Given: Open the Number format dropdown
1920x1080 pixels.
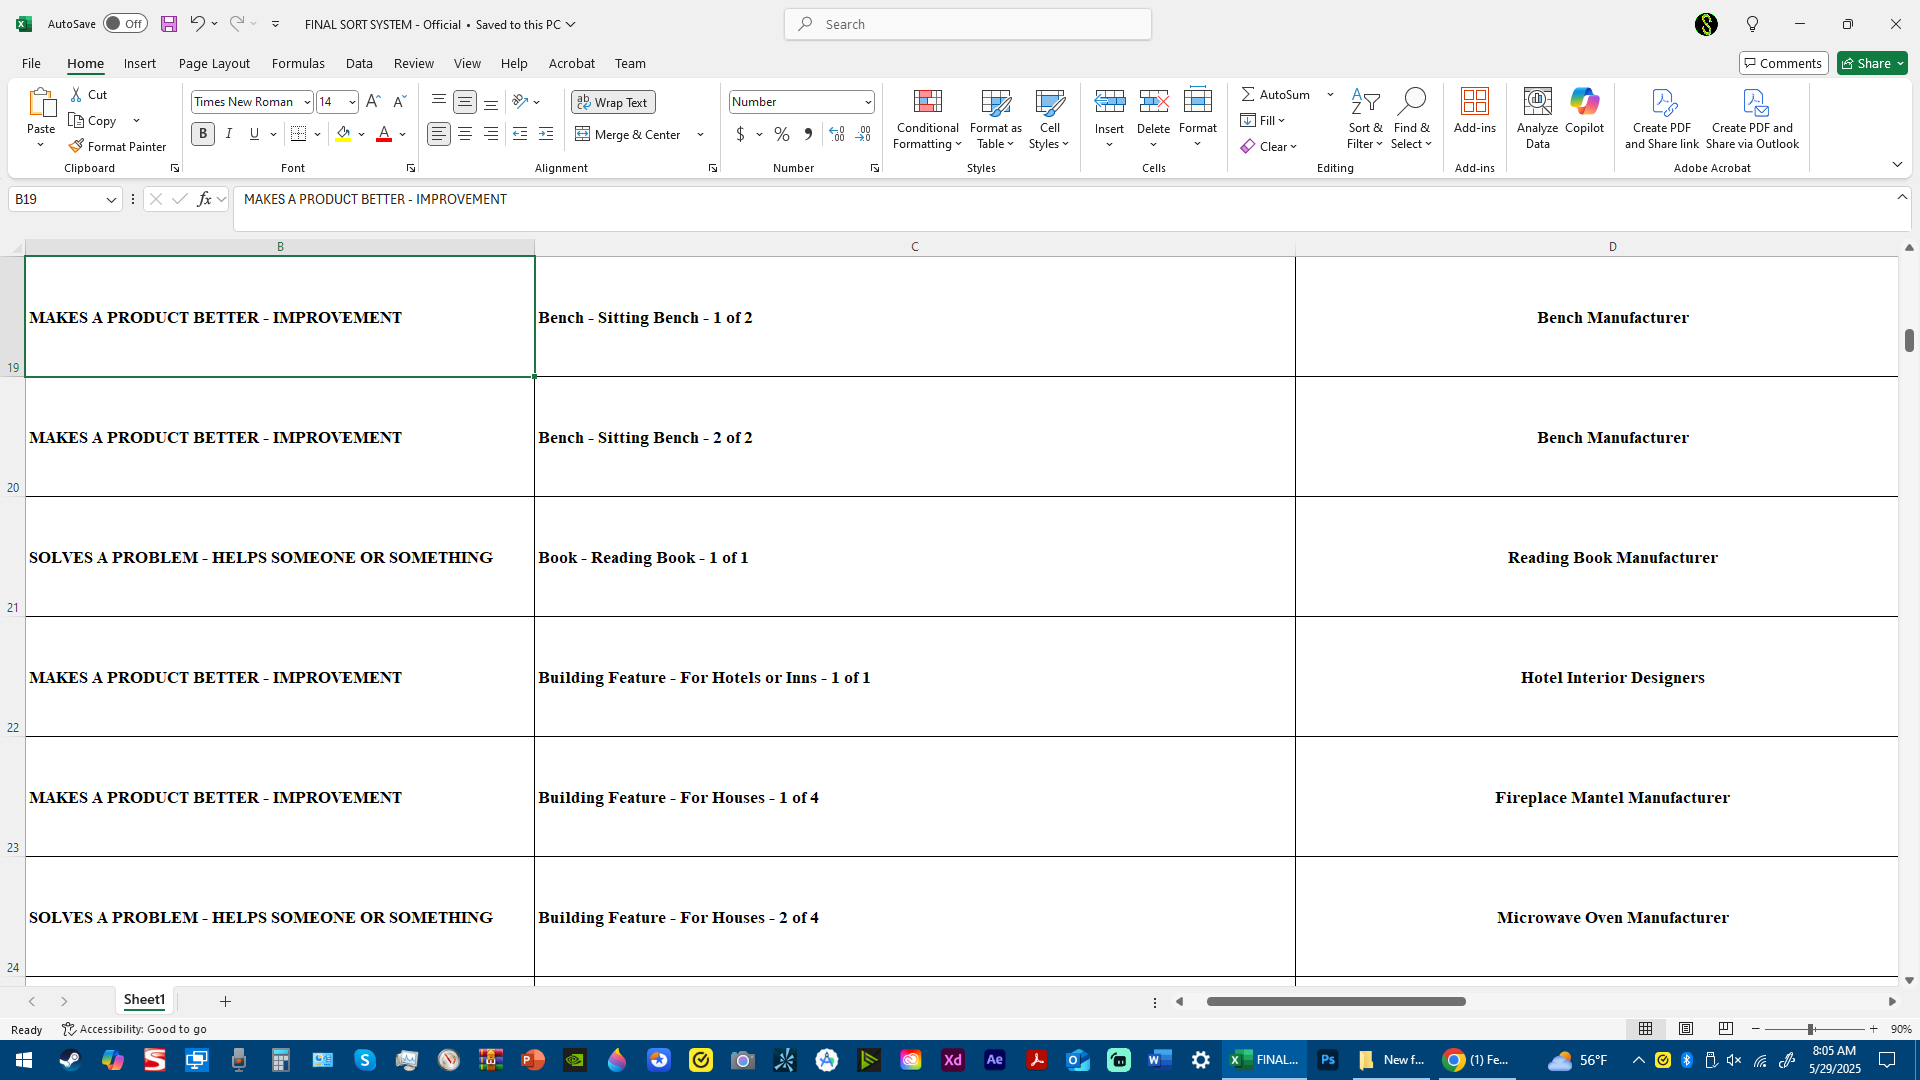Looking at the screenshot, I should tap(867, 102).
